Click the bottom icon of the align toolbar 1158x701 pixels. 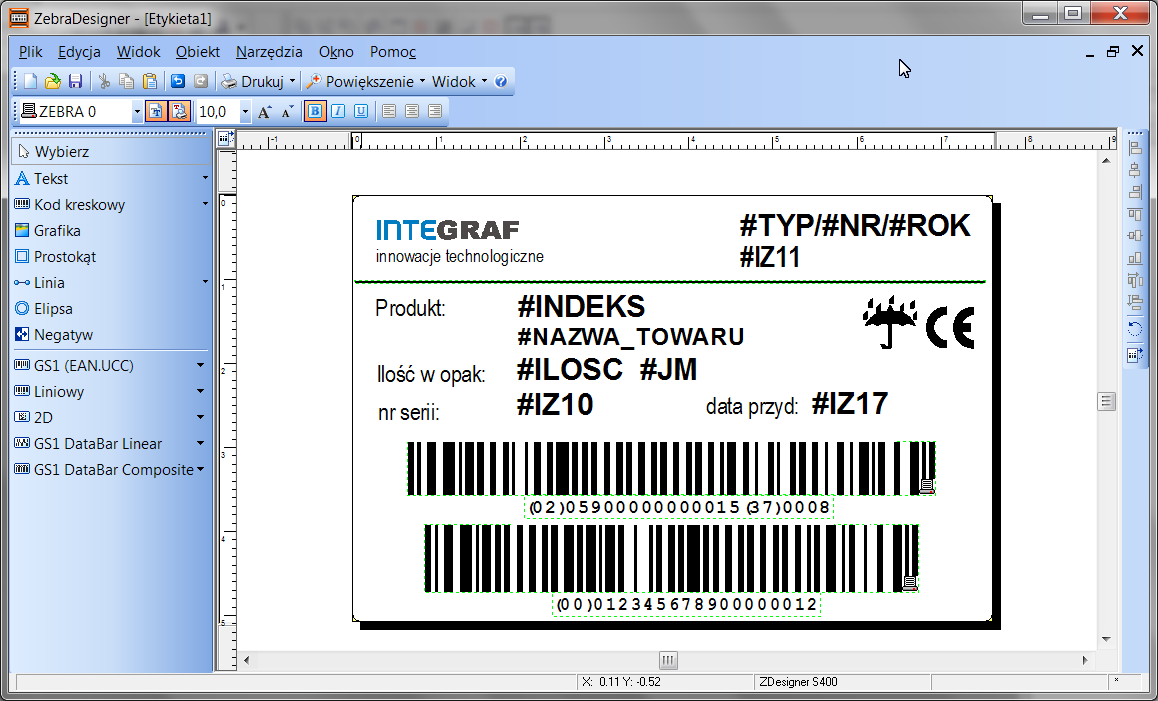1135,355
